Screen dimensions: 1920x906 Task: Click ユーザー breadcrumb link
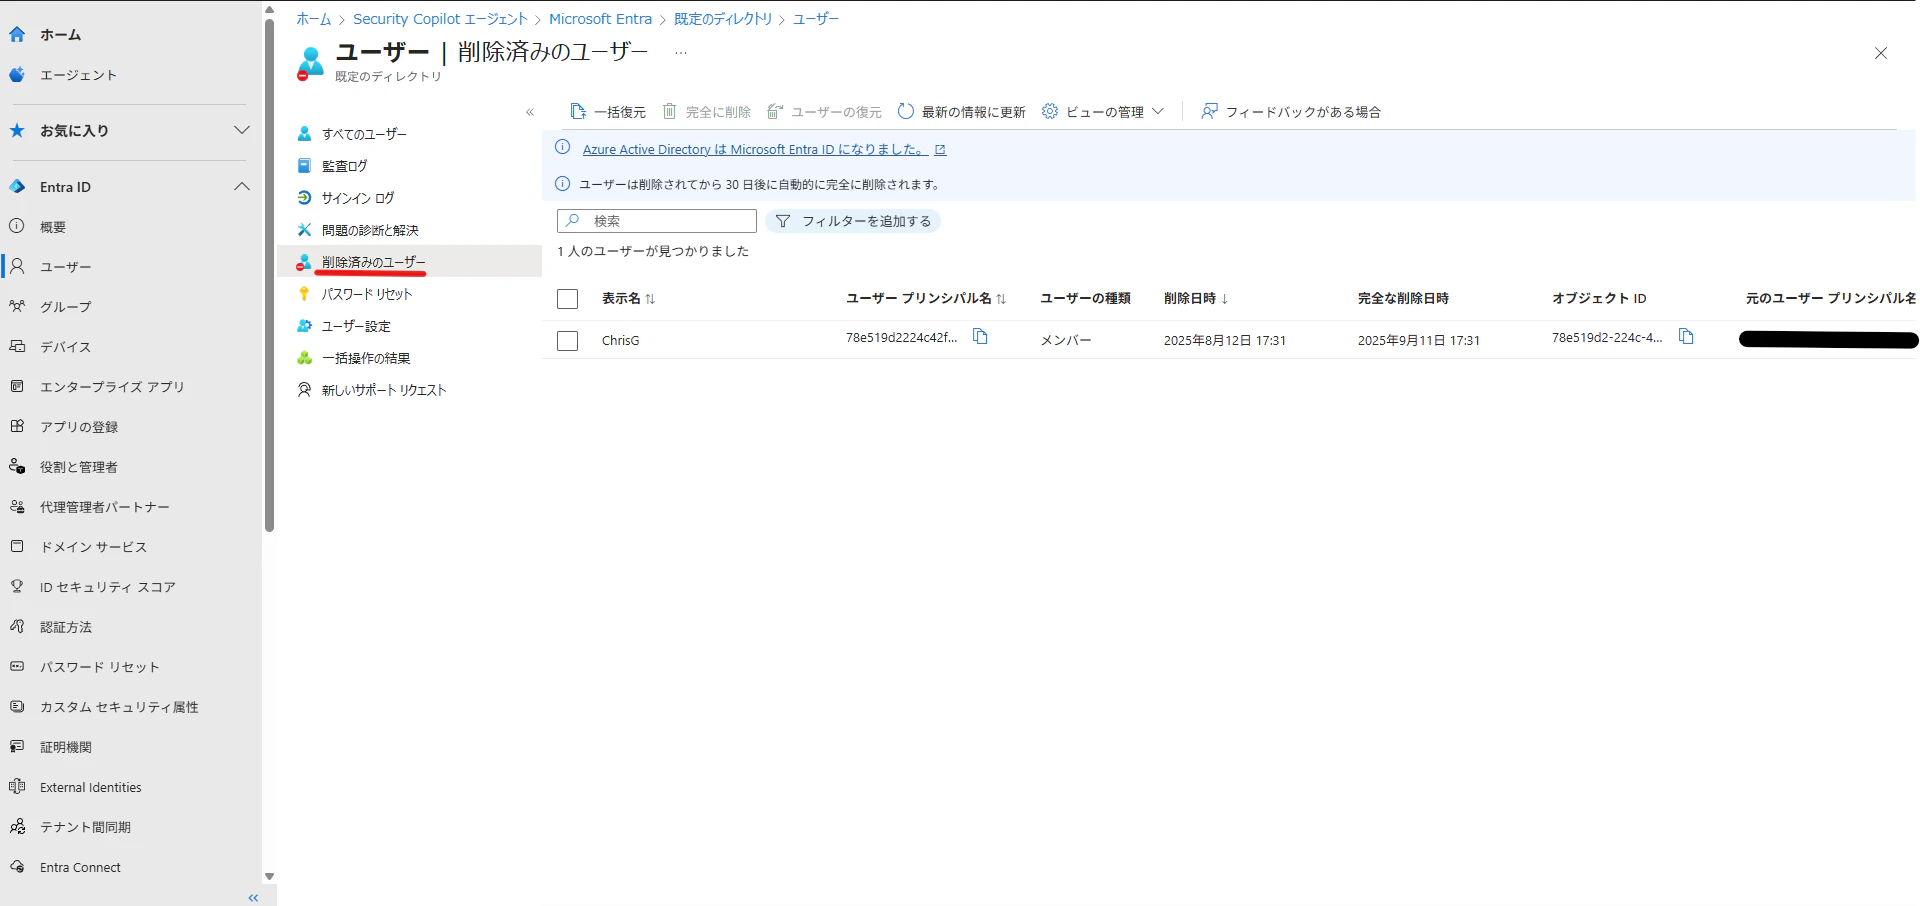pyautogui.click(x=816, y=19)
